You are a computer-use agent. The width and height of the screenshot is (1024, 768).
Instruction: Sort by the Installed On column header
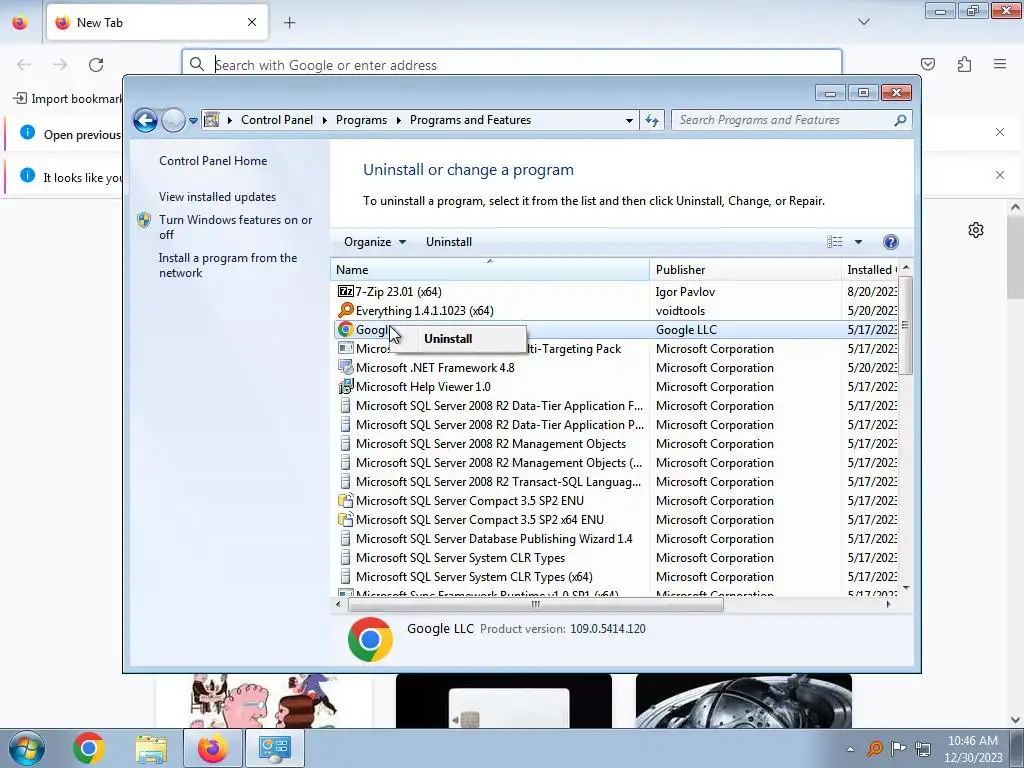point(870,270)
